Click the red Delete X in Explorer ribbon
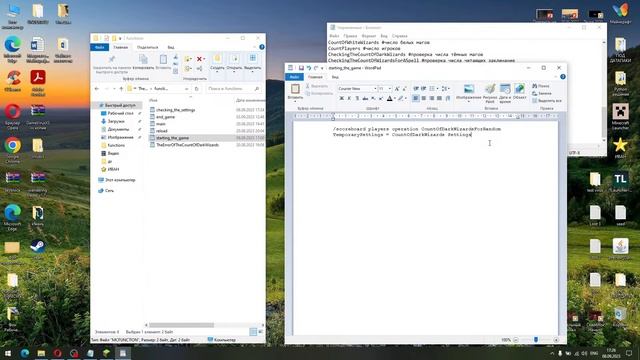 [x=200, y=59]
